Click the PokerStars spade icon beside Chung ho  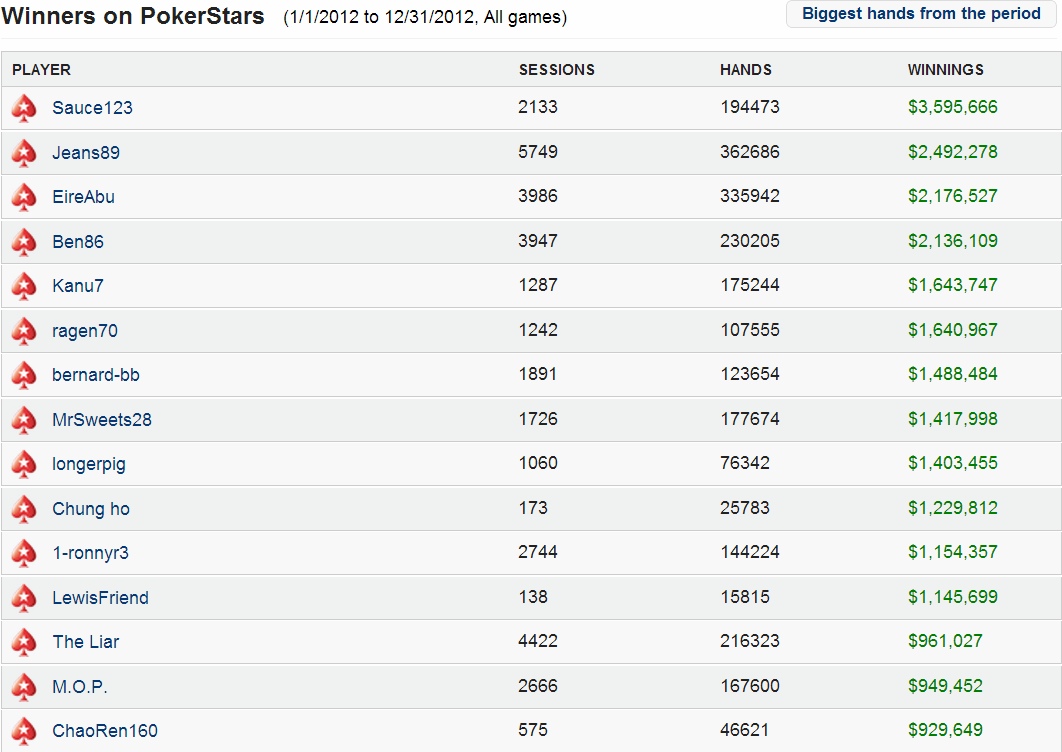pos(24,509)
